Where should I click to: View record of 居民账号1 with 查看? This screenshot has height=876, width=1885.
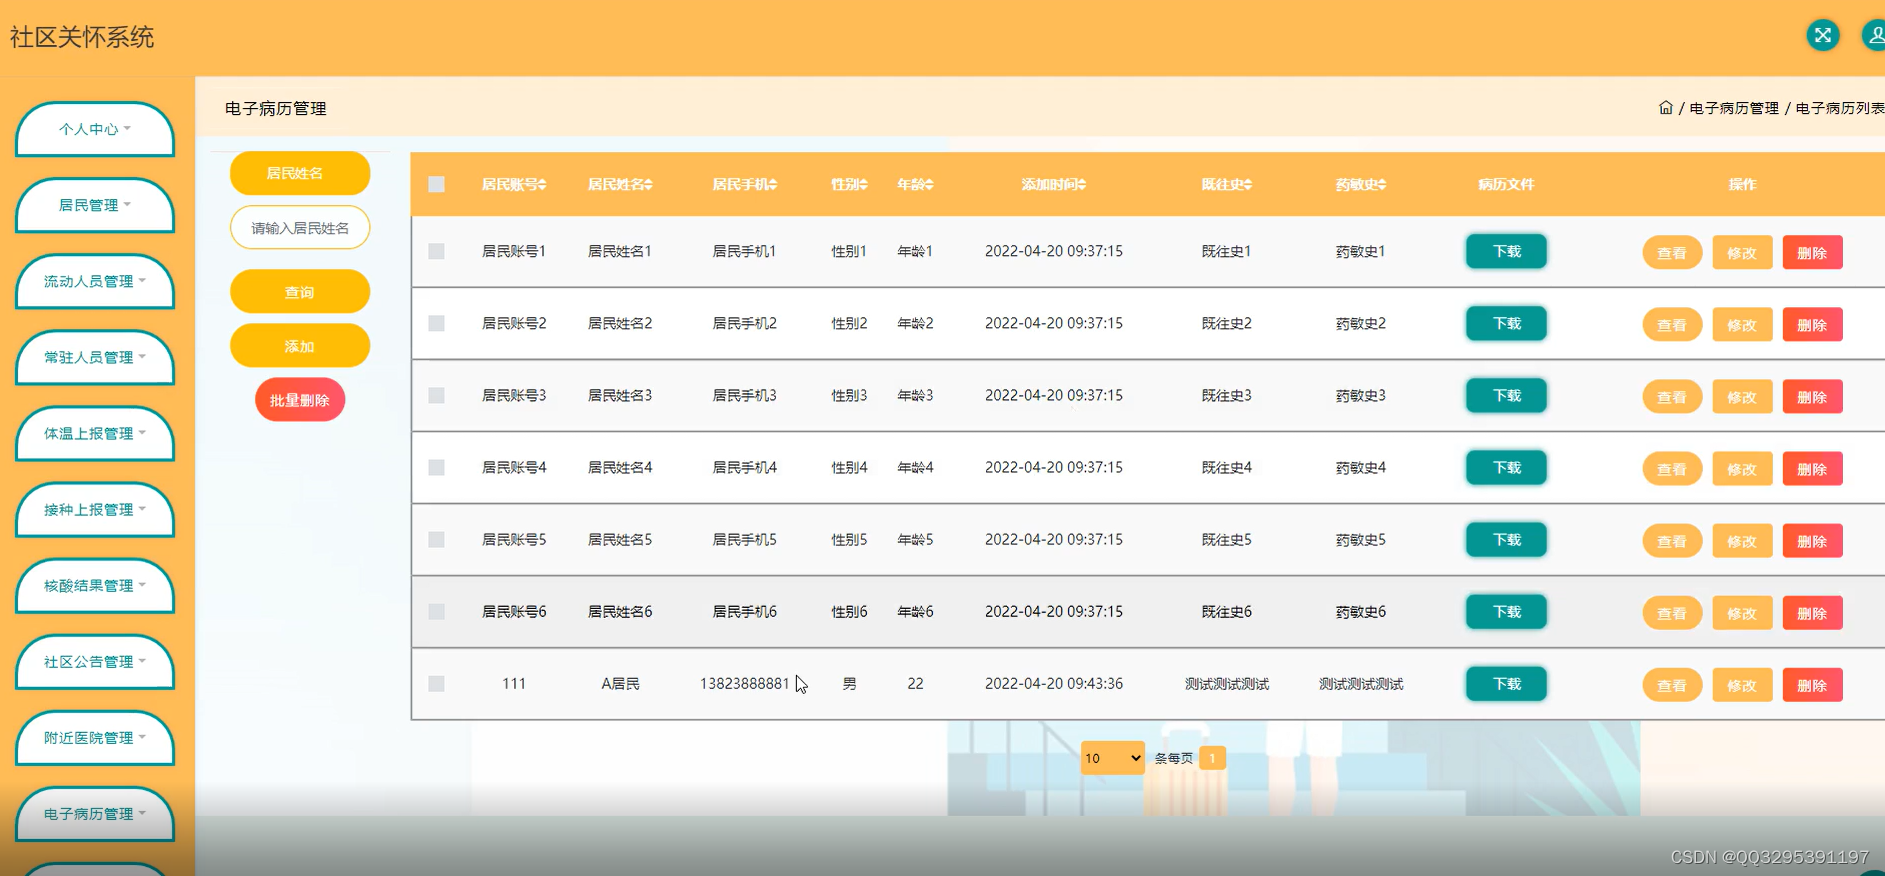(1672, 253)
